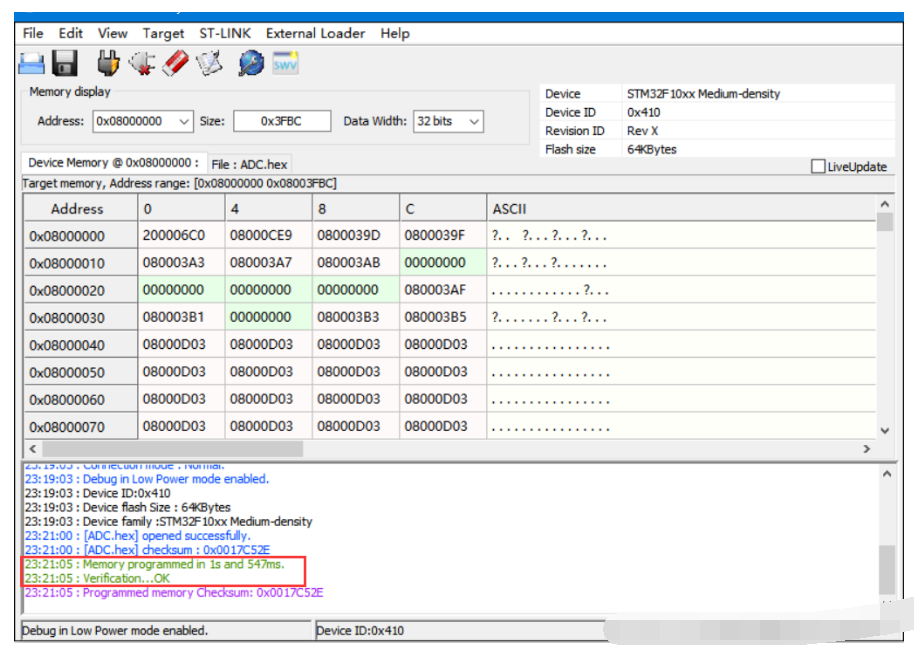Click the globe update icon
The width and height of the screenshot is (914, 650).
click(251, 63)
